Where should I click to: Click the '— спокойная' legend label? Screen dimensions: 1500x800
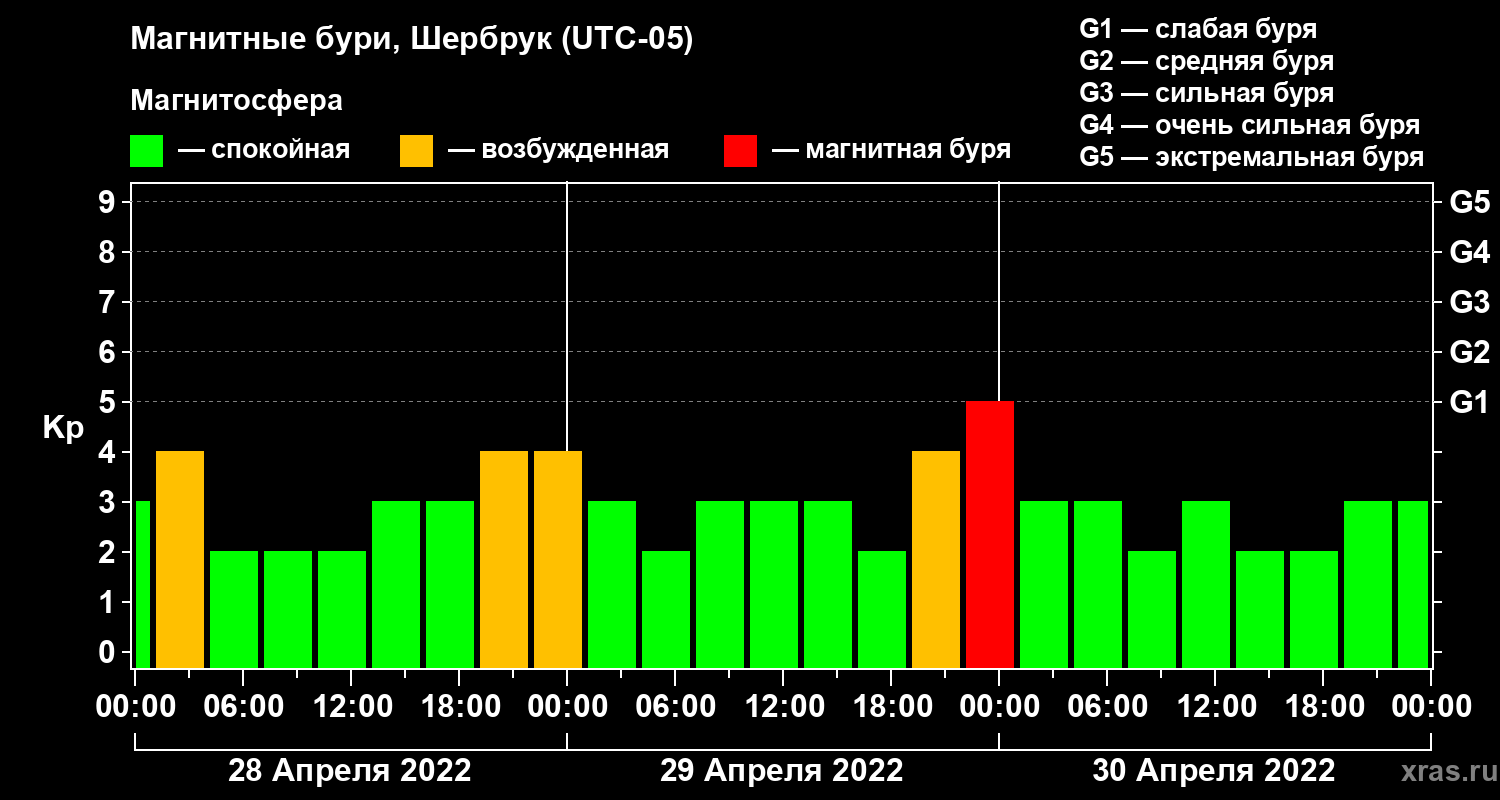point(264,150)
